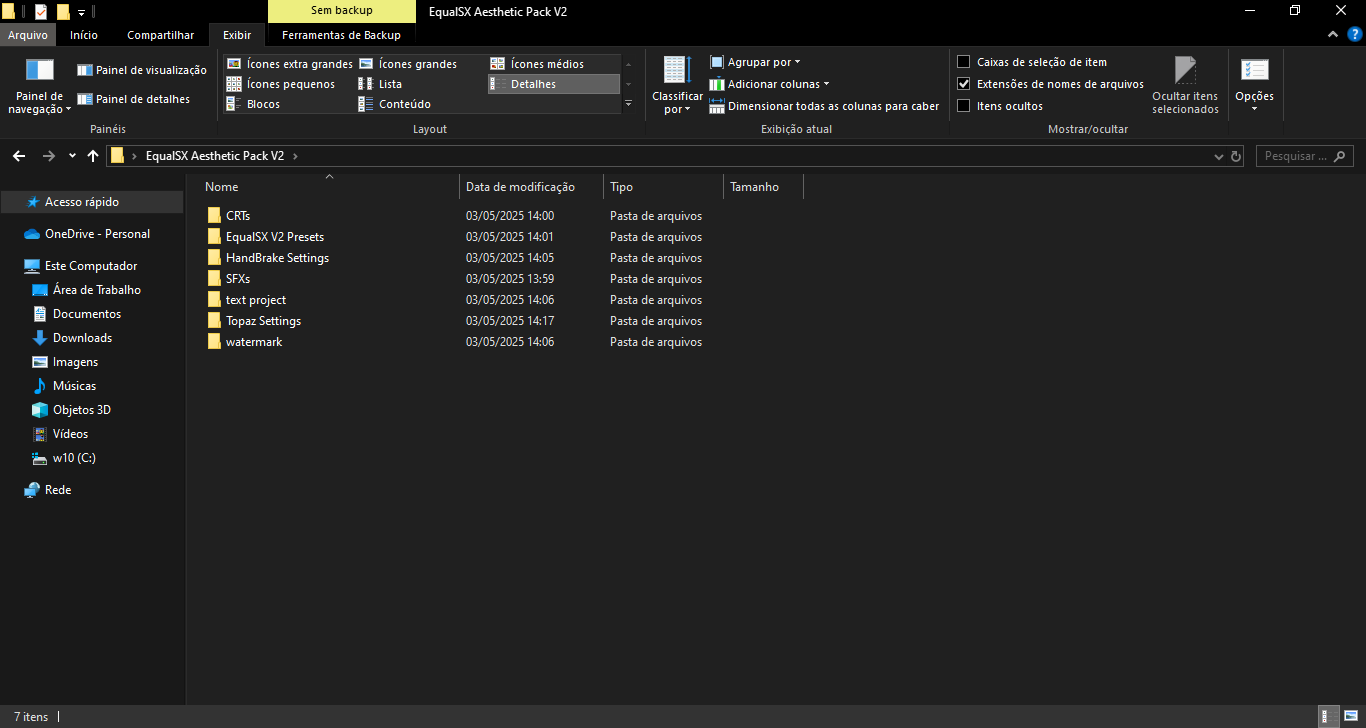Screen dimensions: 1366x728
Task: Select Blocos layout
Action: [253, 104]
